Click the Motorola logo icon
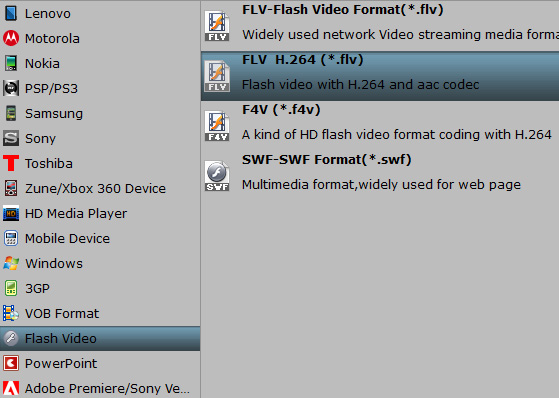The image size is (559, 398). point(11,38)
